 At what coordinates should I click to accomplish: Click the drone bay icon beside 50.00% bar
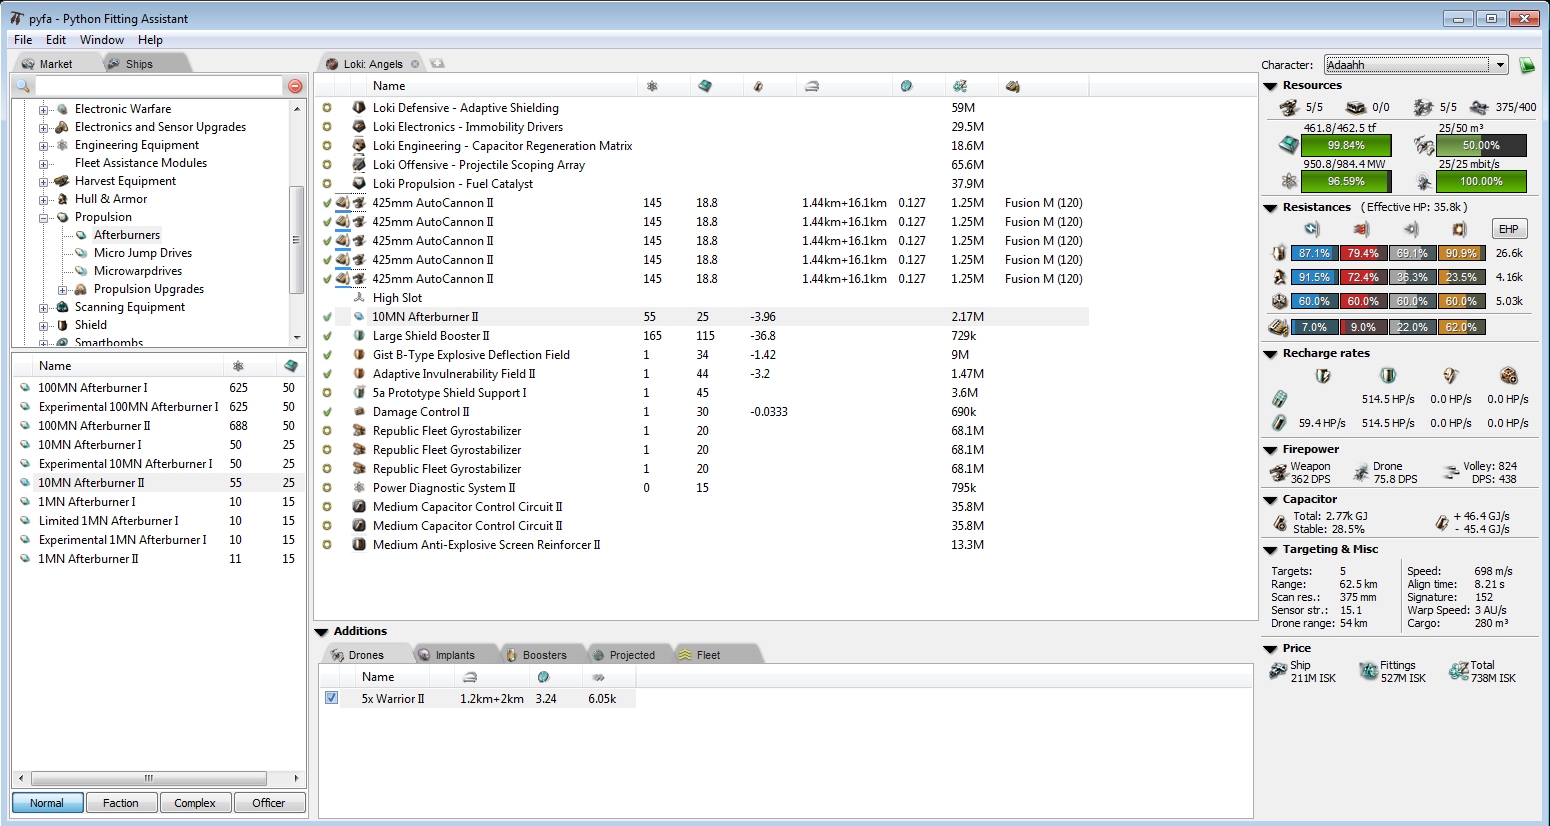click(1424, 146)
